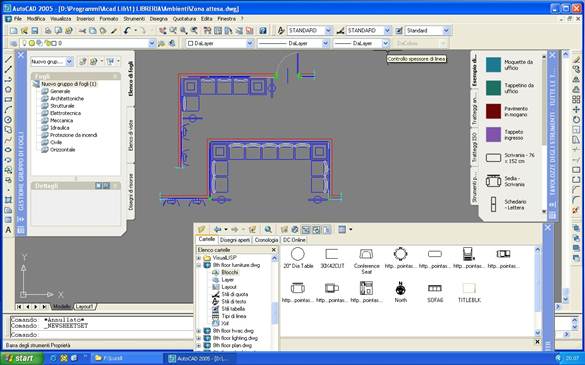Select the Pavimento in mogano red swatch
585x365 pixels.
point(493,111)
